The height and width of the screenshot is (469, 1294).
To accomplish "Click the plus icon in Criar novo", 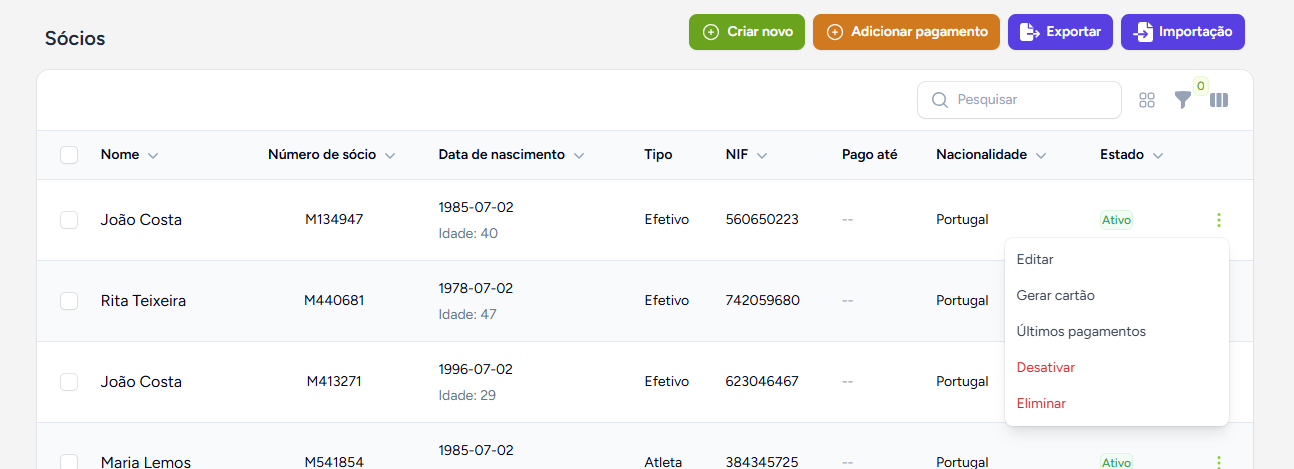I will click(711, 32).
